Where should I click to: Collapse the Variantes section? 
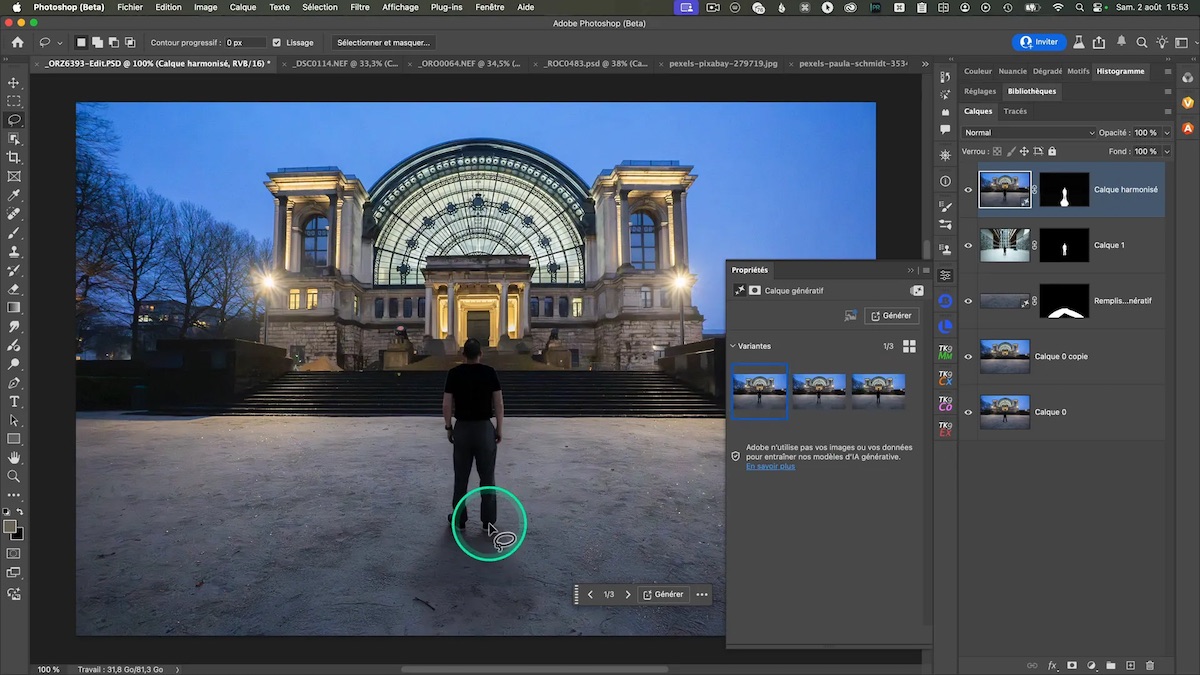click(x=733, y=346)
